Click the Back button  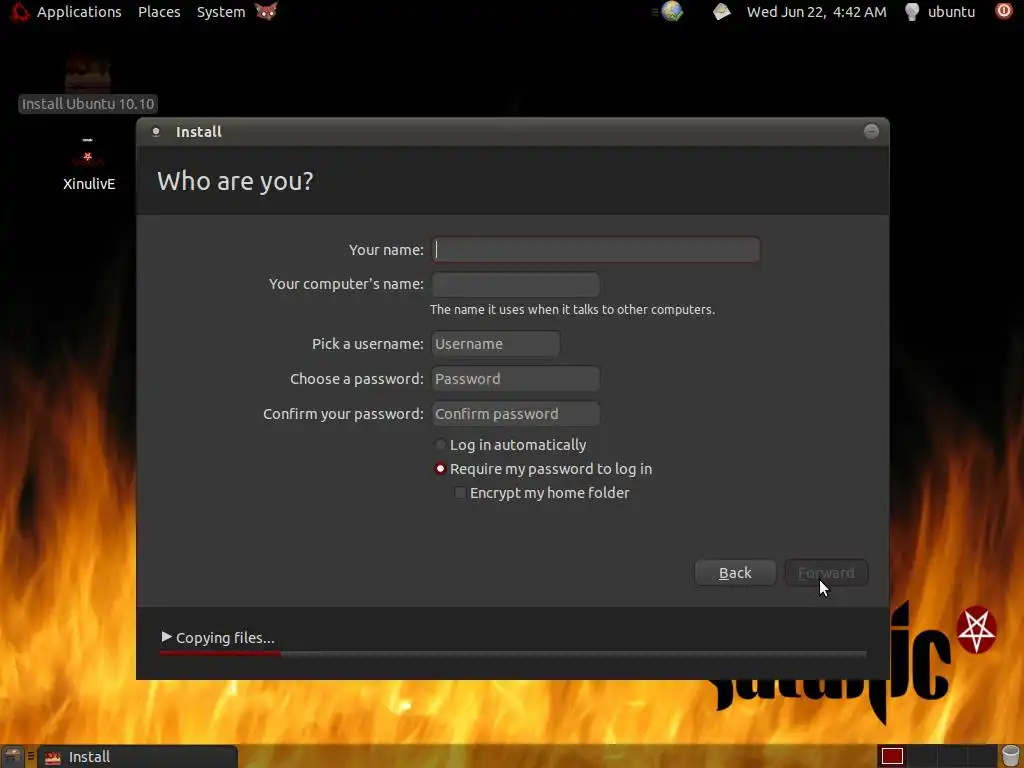click(x=735, y=573)
